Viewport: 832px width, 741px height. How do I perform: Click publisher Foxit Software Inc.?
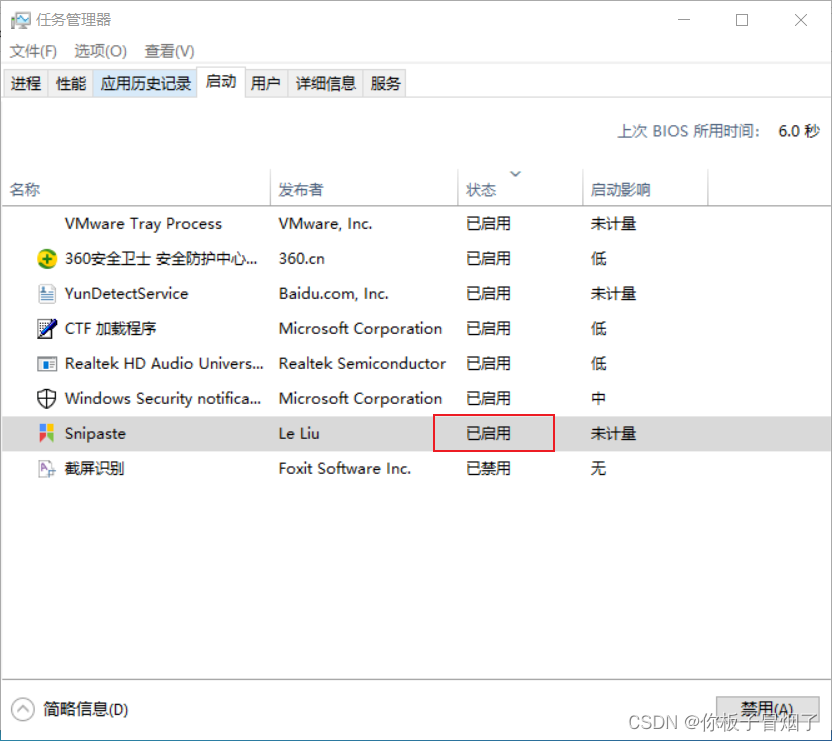coord(344,469)
